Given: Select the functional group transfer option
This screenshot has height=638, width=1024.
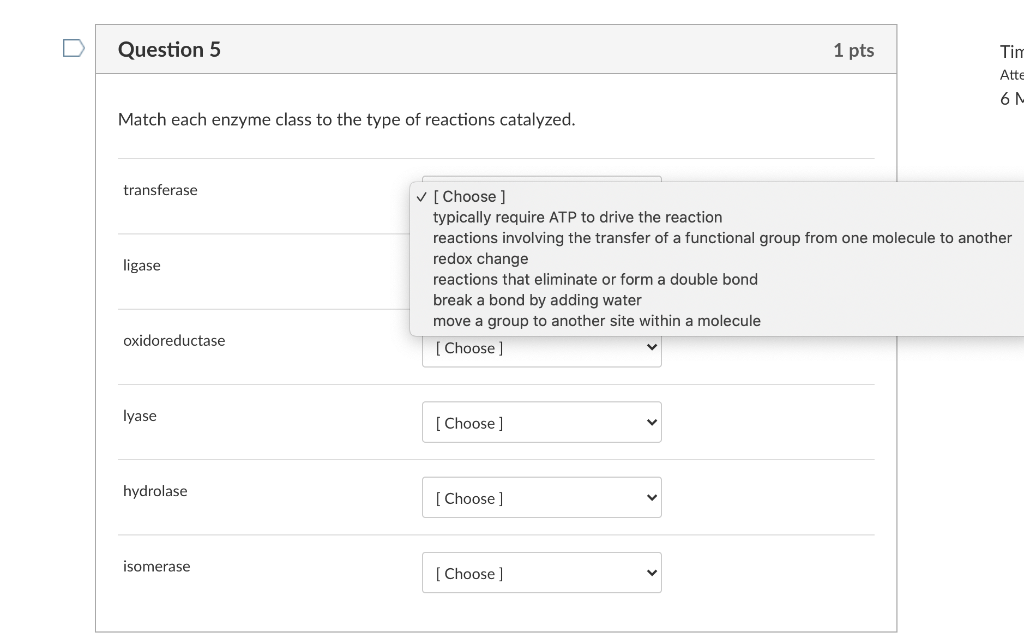Looking at the screenshot, I should coord(722,238).
